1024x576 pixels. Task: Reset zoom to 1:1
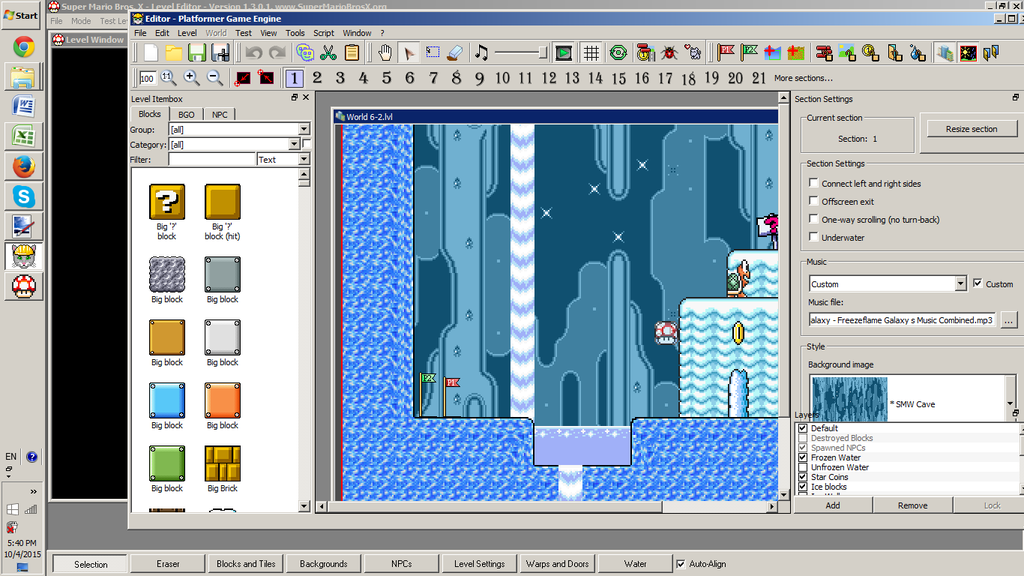click(168, 78)
